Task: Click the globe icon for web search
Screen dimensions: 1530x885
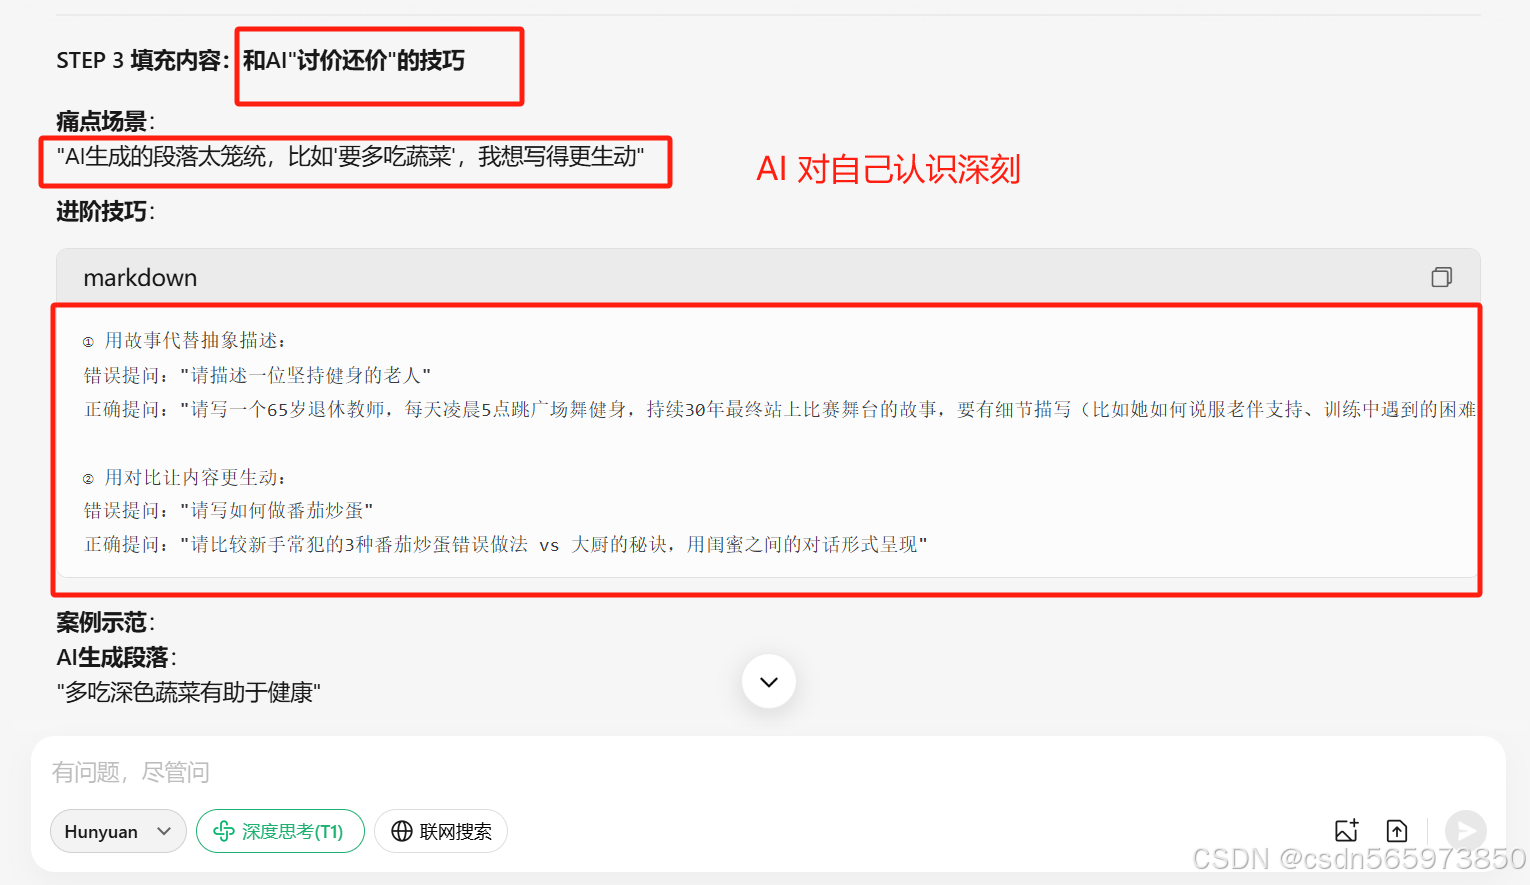Action: [x=402, y=831]
